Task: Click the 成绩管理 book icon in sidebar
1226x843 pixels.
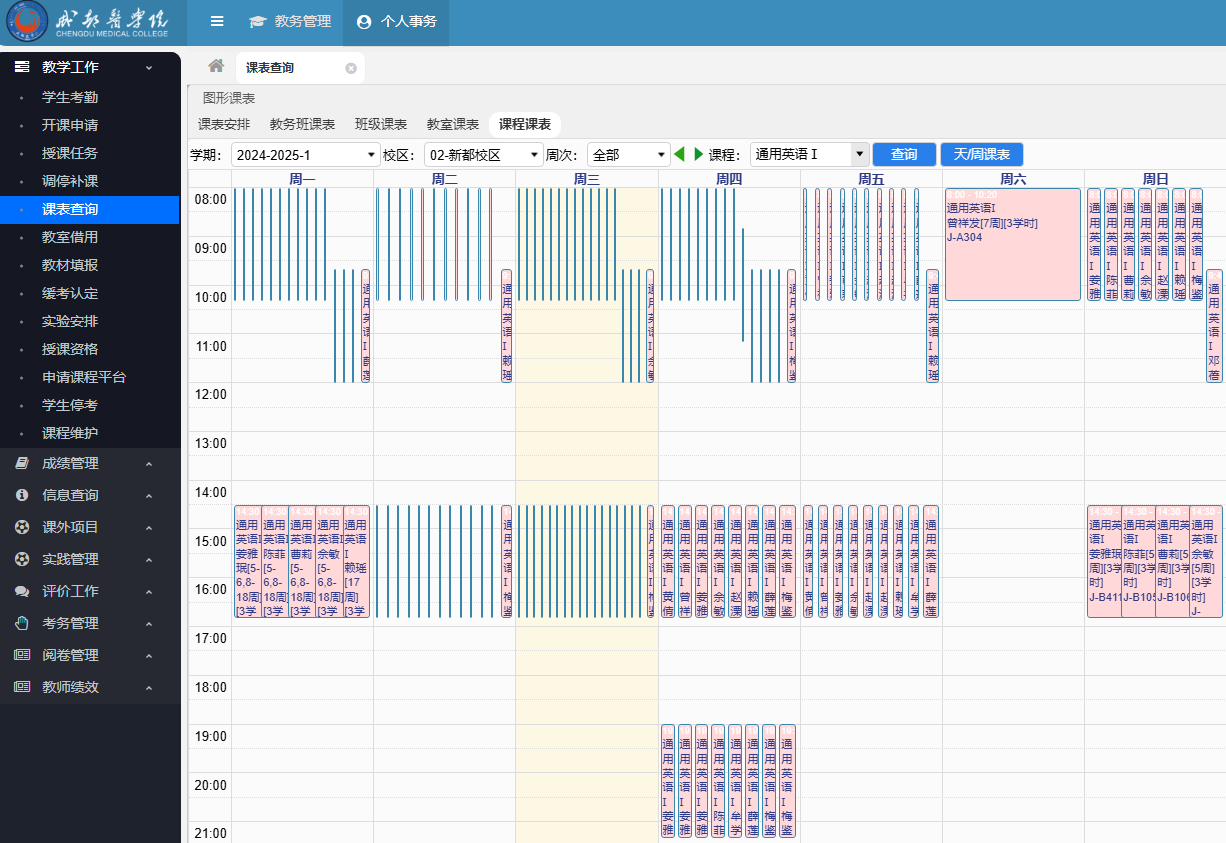Action: click(21, 463)
